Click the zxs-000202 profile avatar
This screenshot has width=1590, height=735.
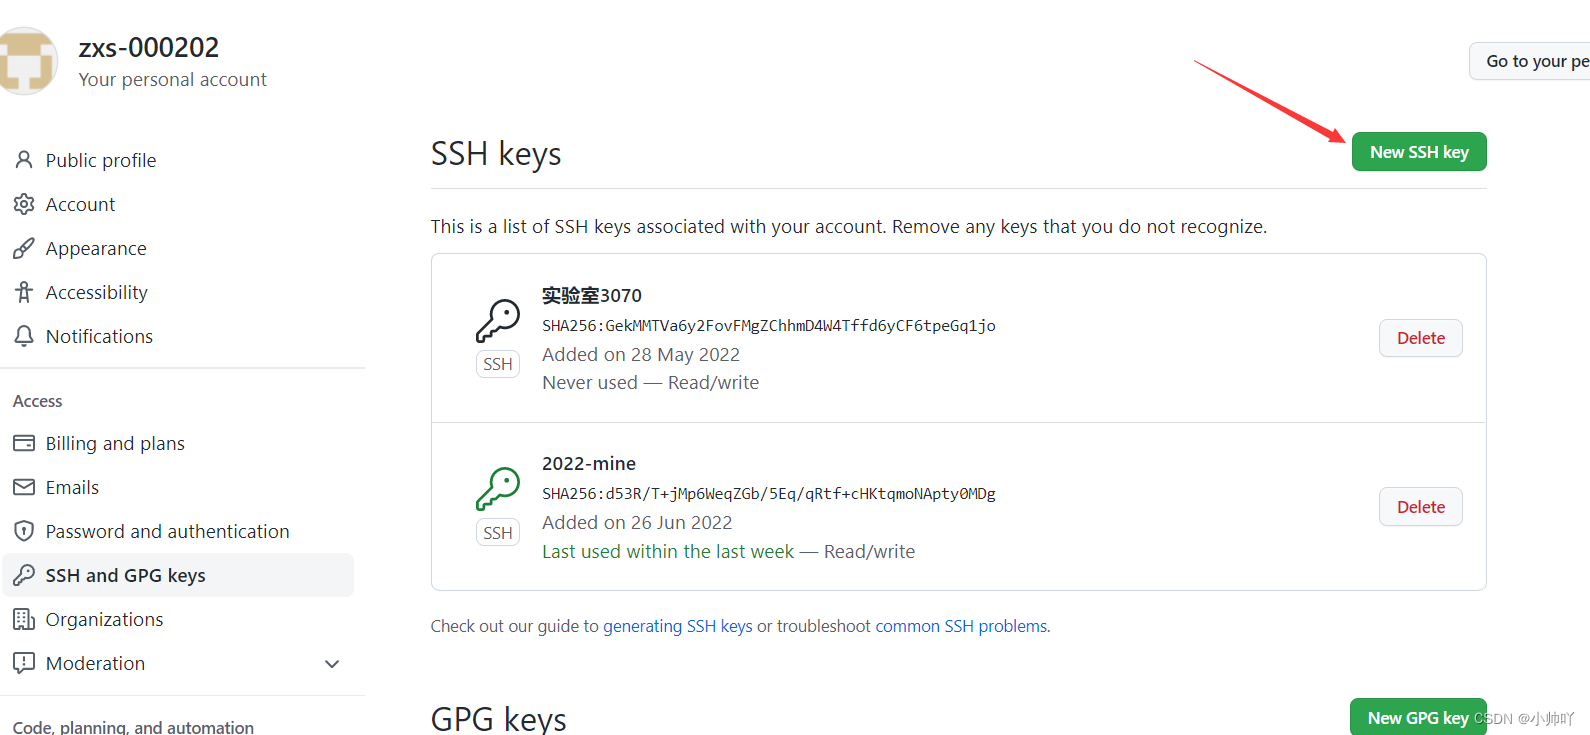pos(26,62)
